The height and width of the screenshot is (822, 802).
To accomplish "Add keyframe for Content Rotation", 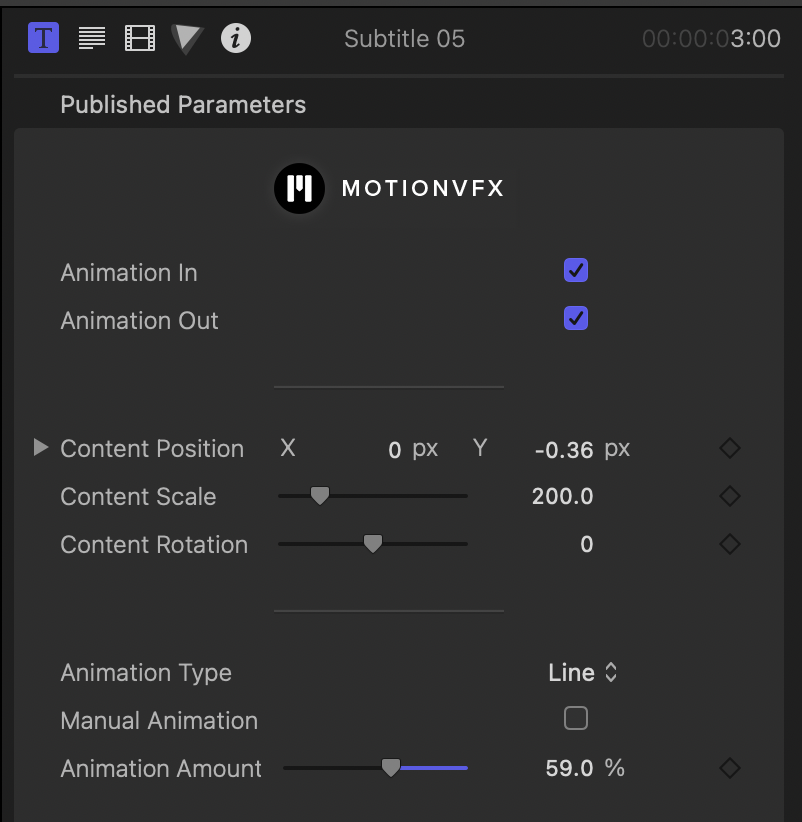I will coord(730,544).
